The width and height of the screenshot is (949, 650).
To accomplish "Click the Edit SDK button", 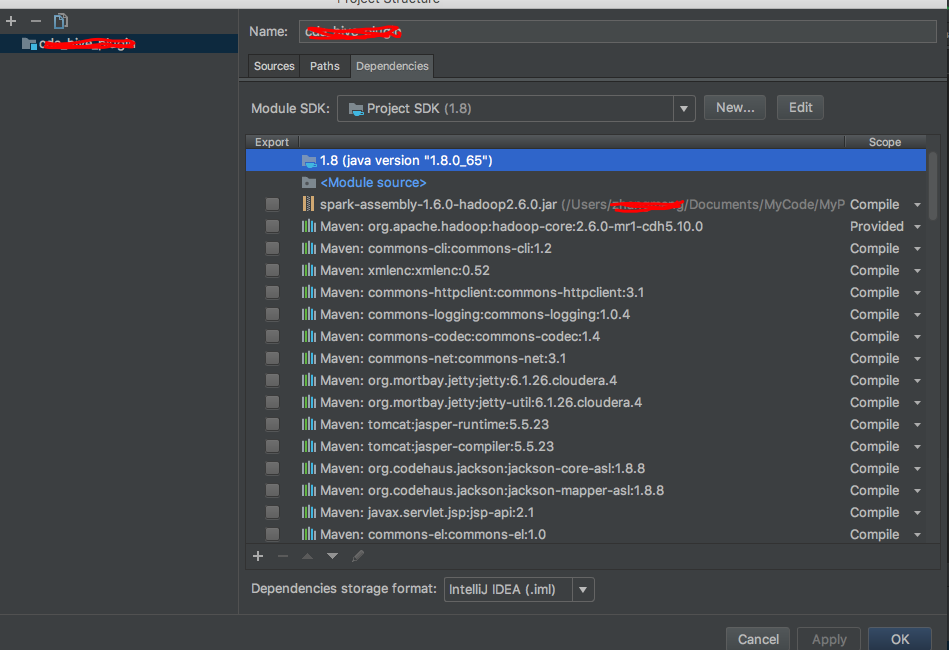I will point(800,108).
